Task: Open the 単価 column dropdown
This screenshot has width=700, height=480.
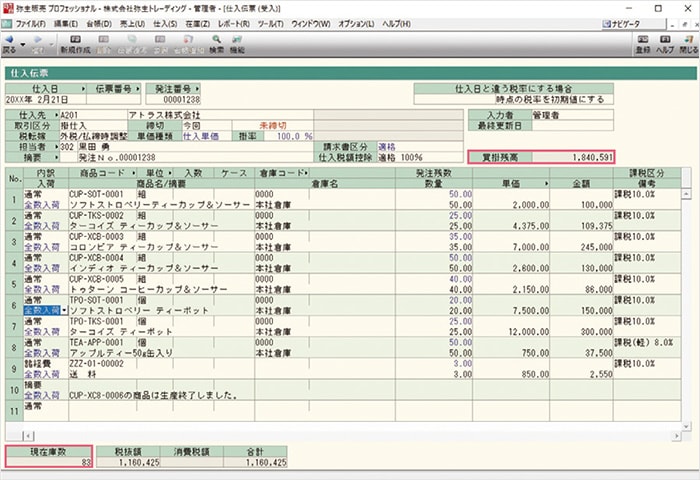Action: [546, 184]
